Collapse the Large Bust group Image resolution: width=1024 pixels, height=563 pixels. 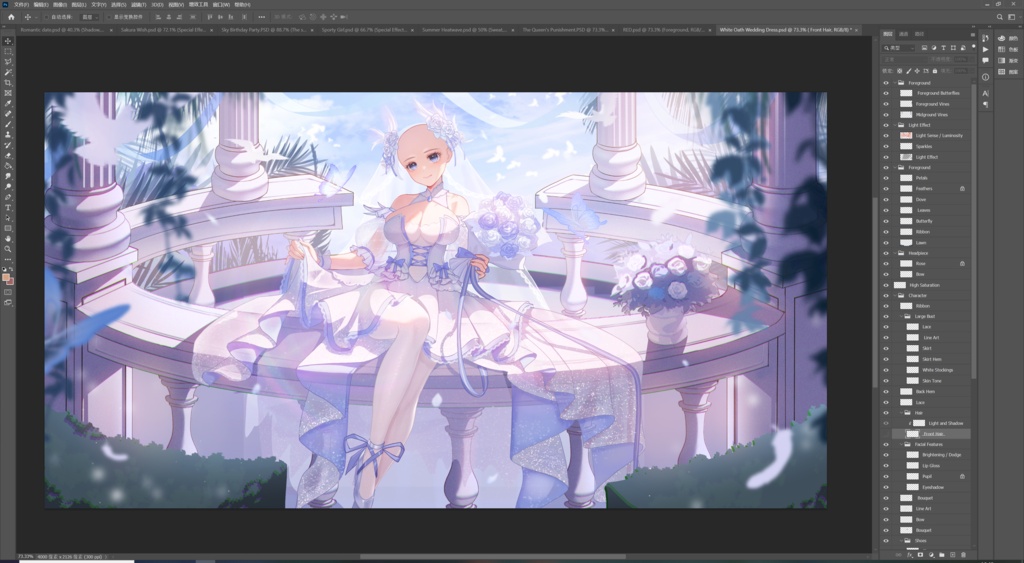[901, 316]
